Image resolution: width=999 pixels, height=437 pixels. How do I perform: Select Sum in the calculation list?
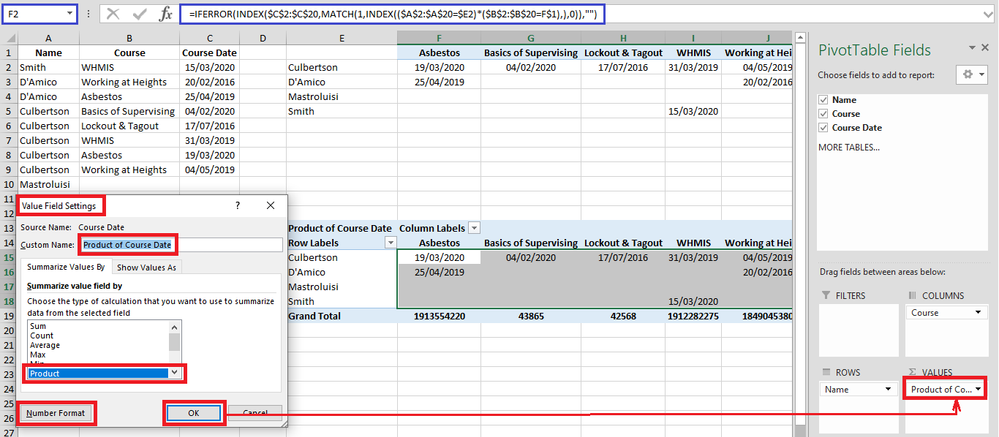coord(38,326)
